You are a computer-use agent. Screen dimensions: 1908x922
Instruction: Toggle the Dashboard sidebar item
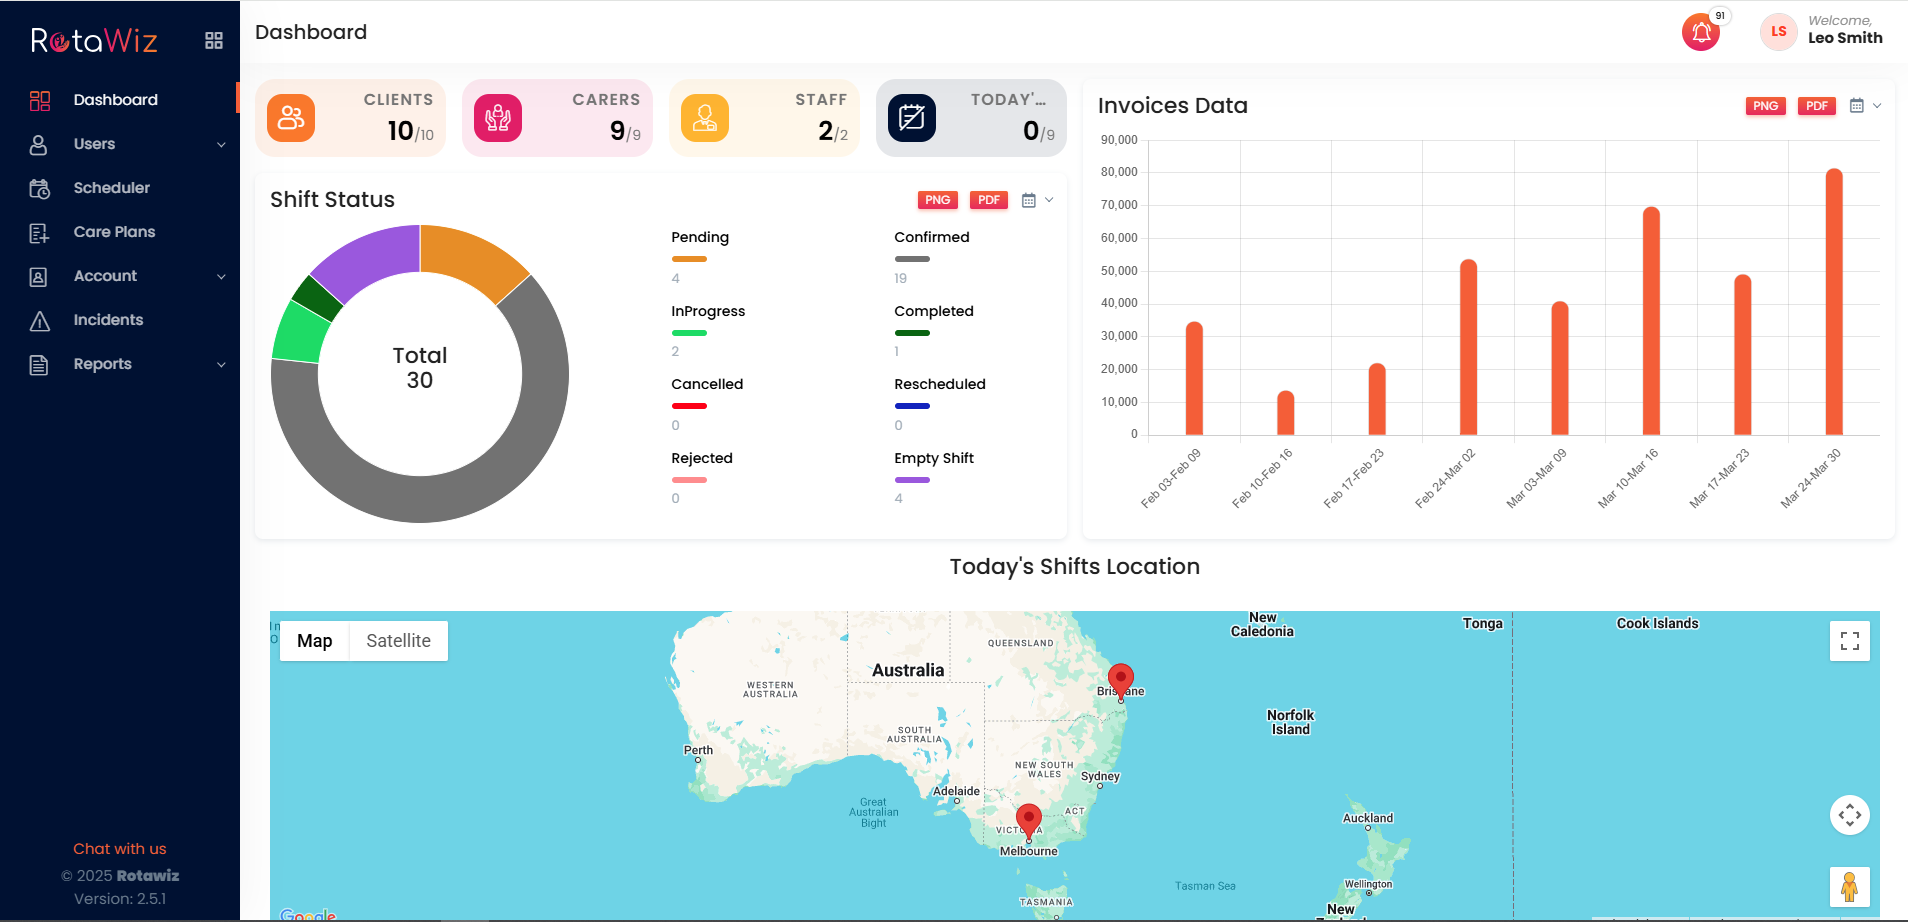[115, 99]
